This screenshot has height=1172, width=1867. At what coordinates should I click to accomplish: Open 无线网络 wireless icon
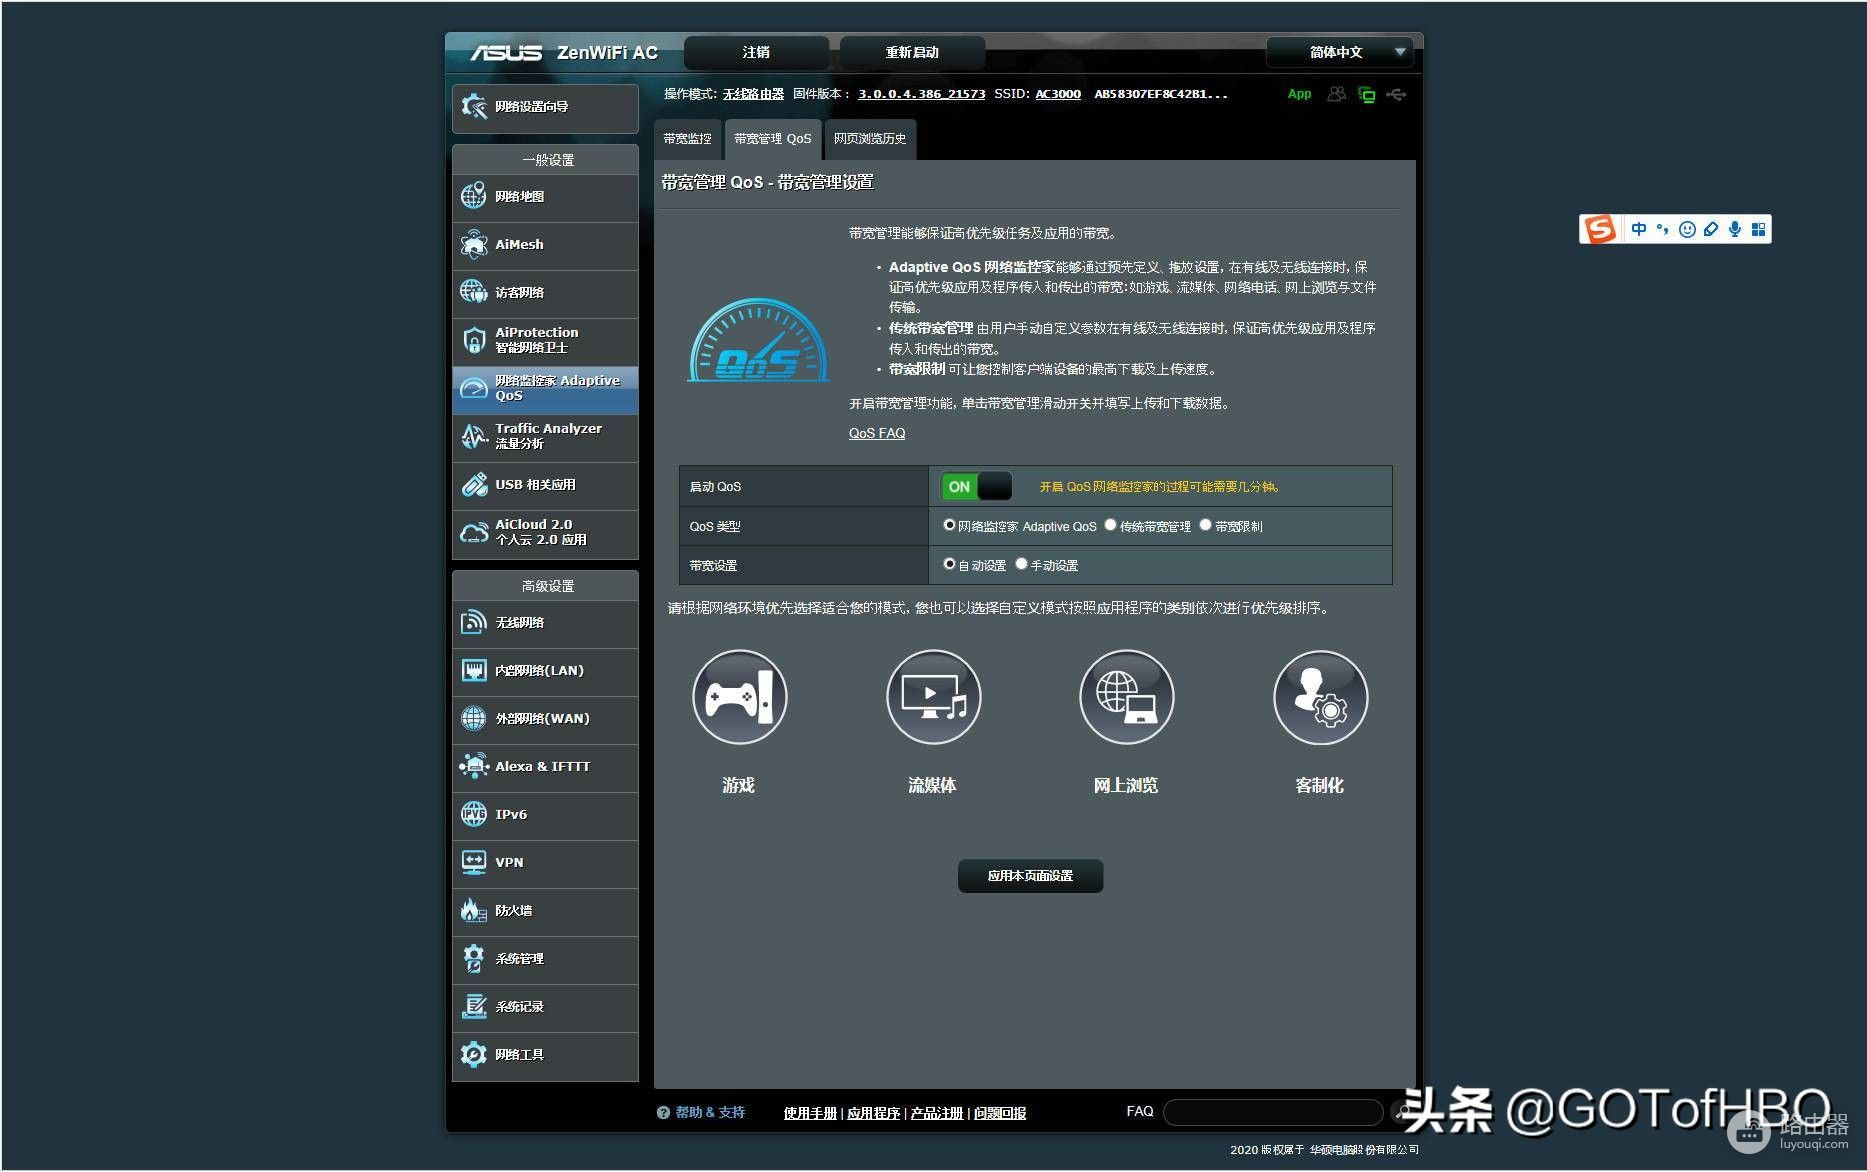tap(474, 622)
